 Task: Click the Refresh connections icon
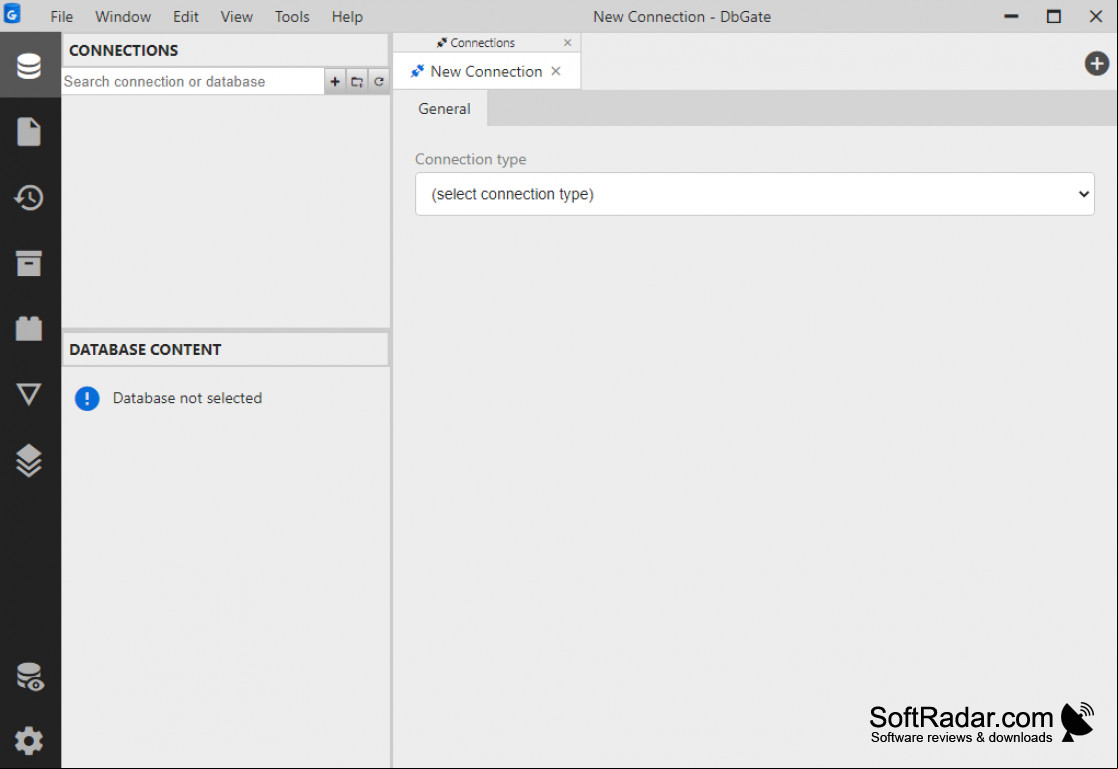pos(379,81)
